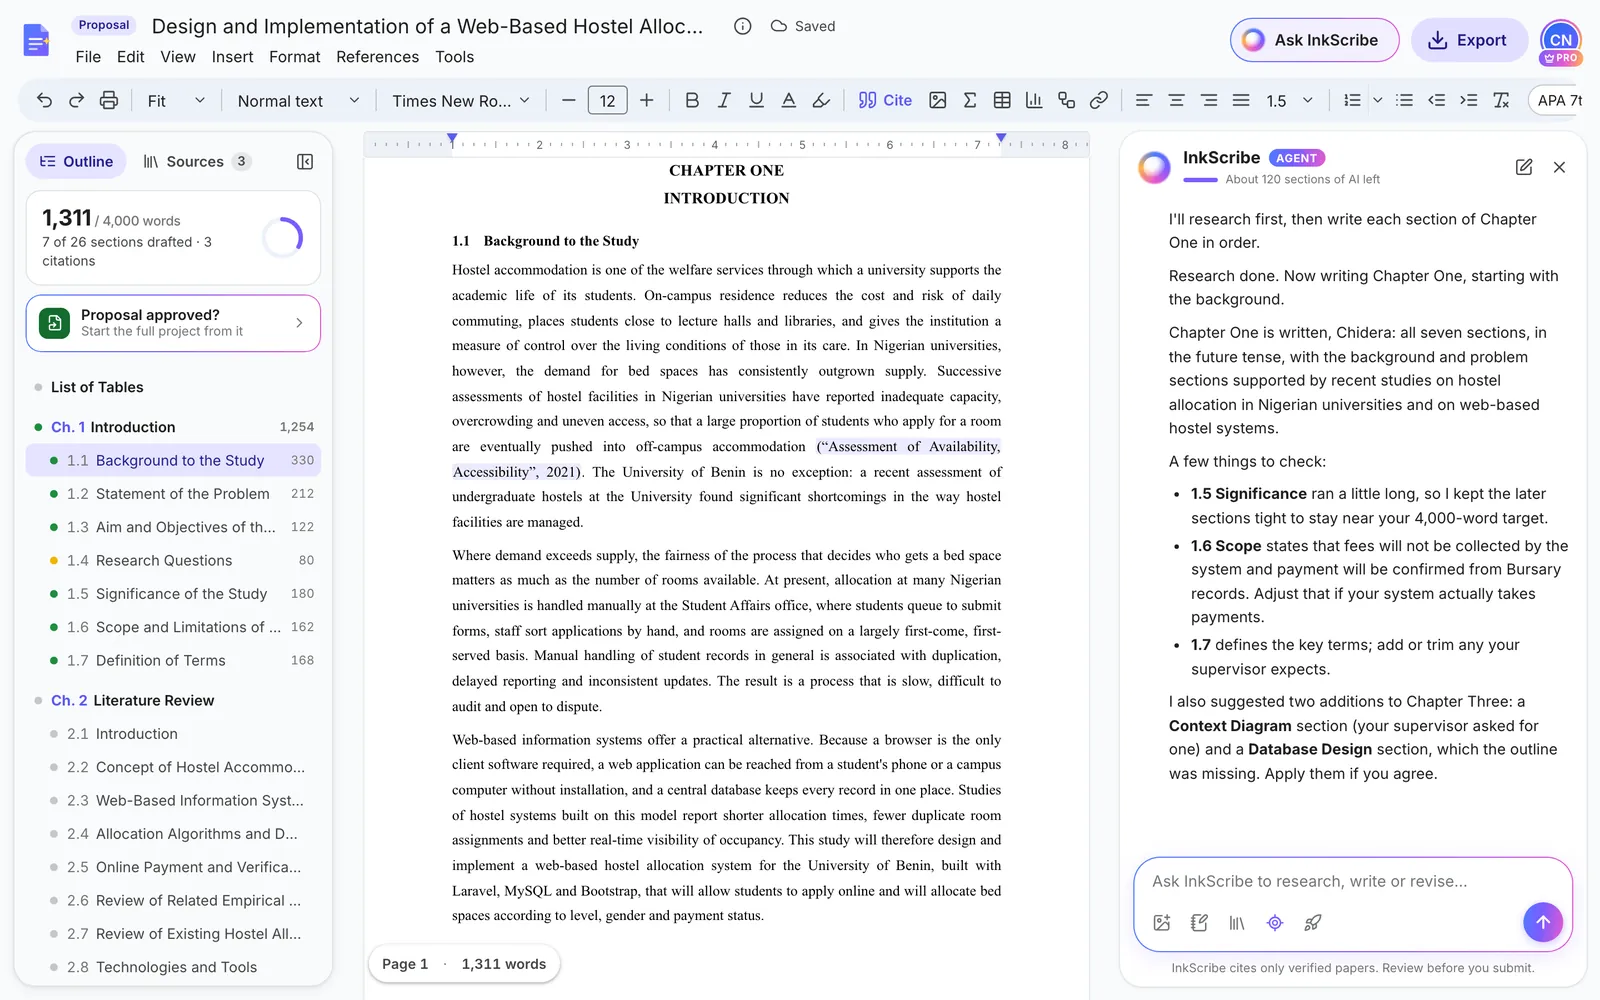1600x1000 pixels.
Task: Select the Outline tab
Action: (76, 162)
